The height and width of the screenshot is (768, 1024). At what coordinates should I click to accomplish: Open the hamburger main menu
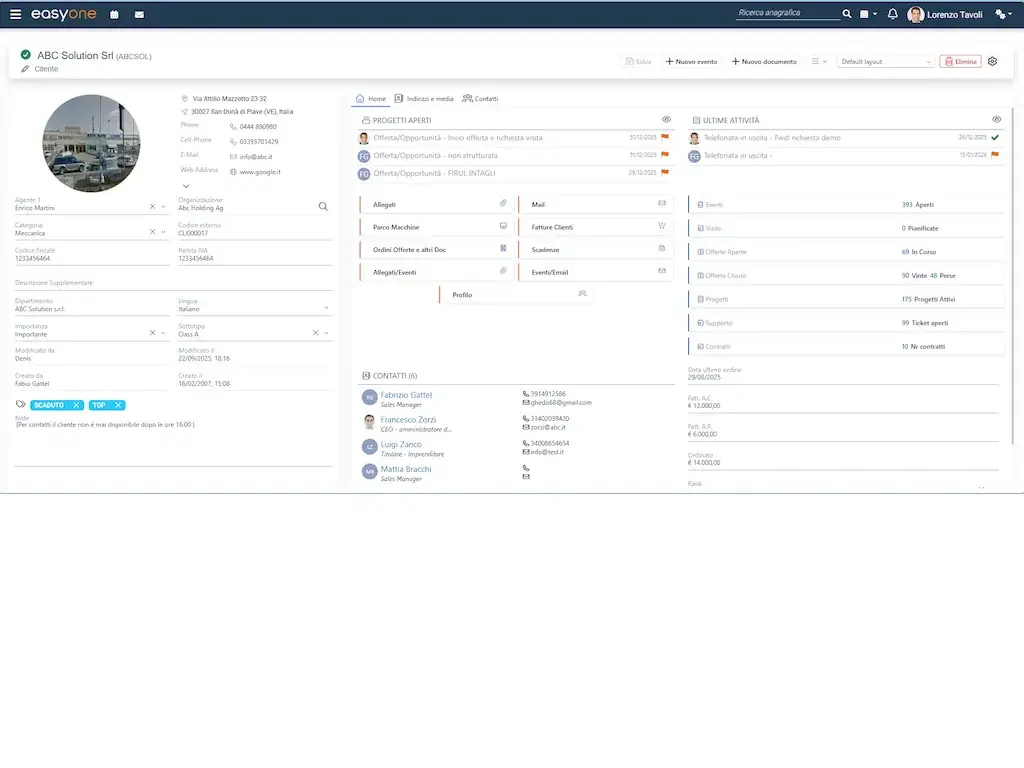click(15, 15)
